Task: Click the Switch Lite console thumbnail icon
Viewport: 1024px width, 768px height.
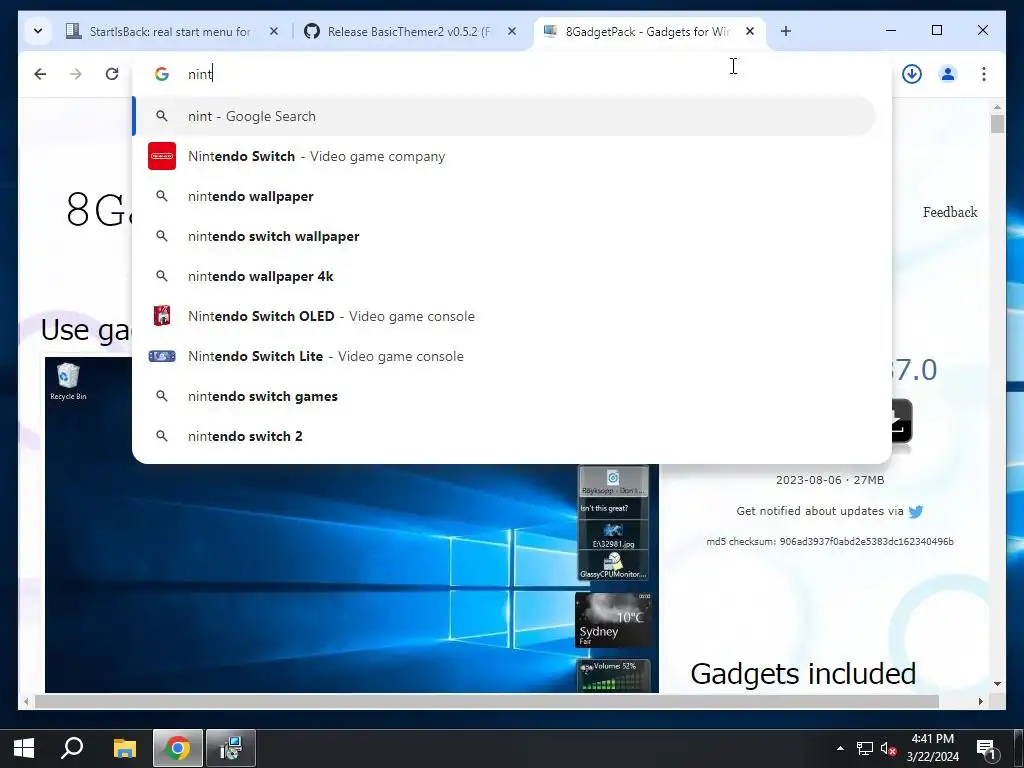Action: tap(162, 356)
